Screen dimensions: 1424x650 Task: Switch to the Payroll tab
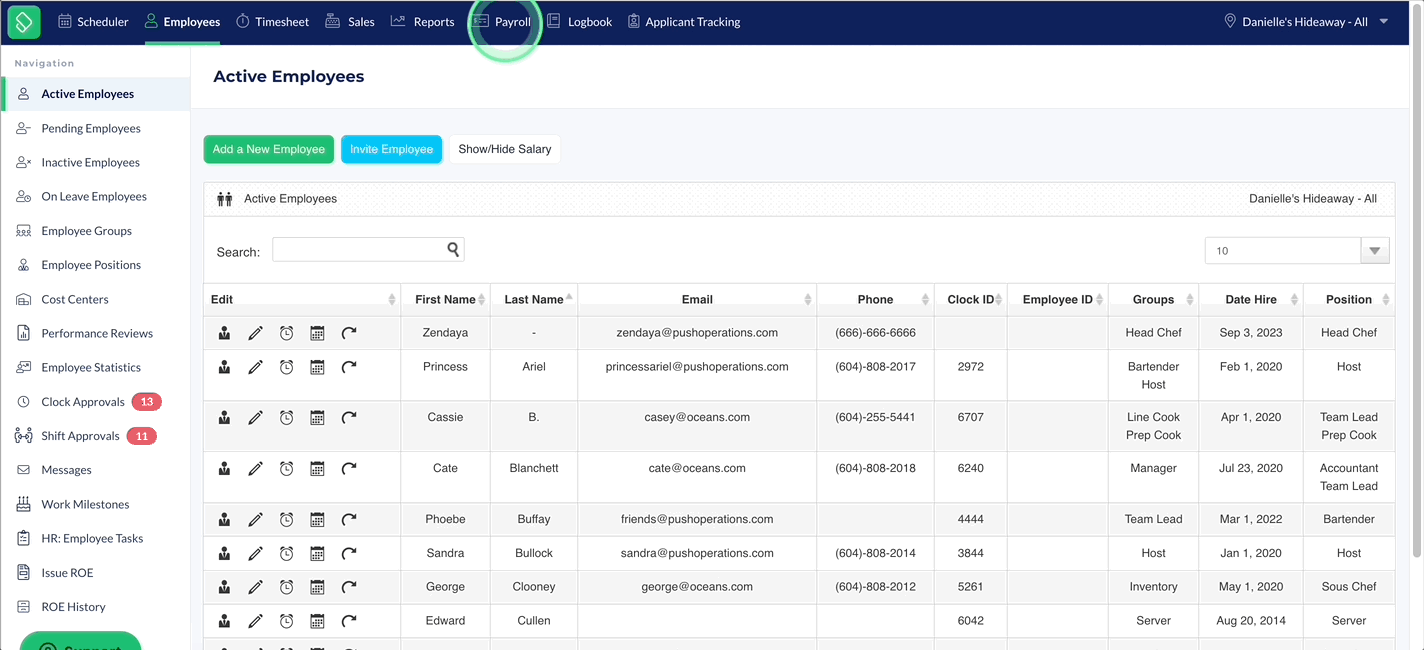click(502, 21)
